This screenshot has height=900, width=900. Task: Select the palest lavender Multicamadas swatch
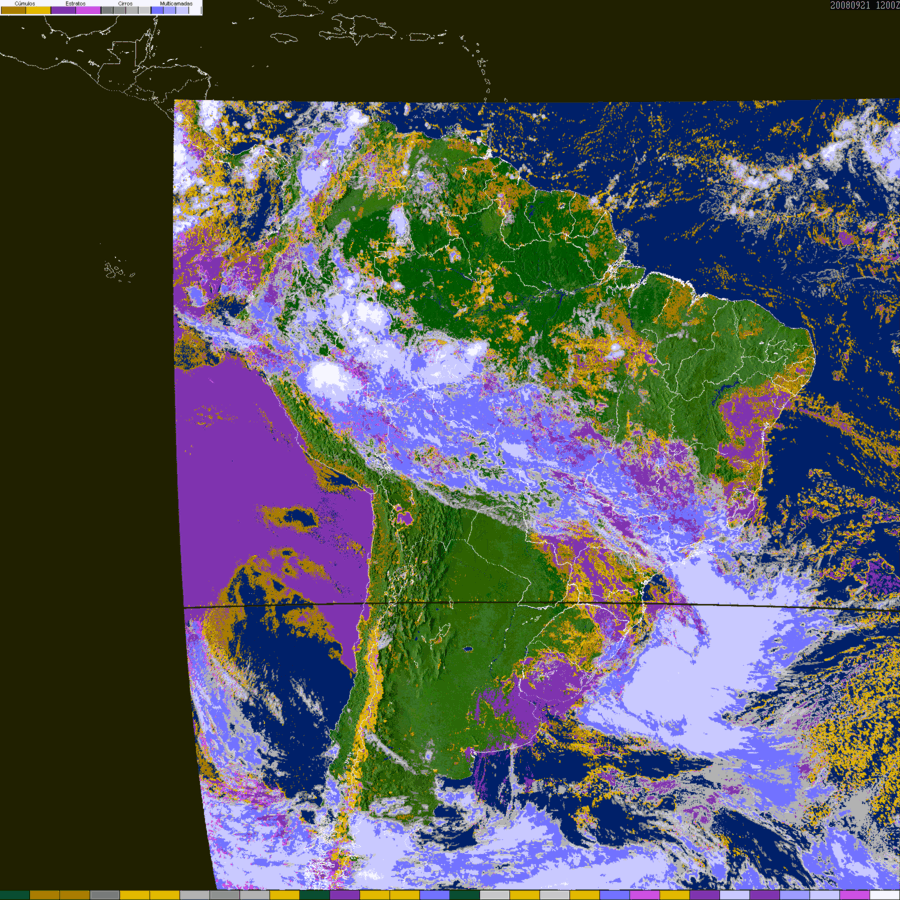click(182, 10)
